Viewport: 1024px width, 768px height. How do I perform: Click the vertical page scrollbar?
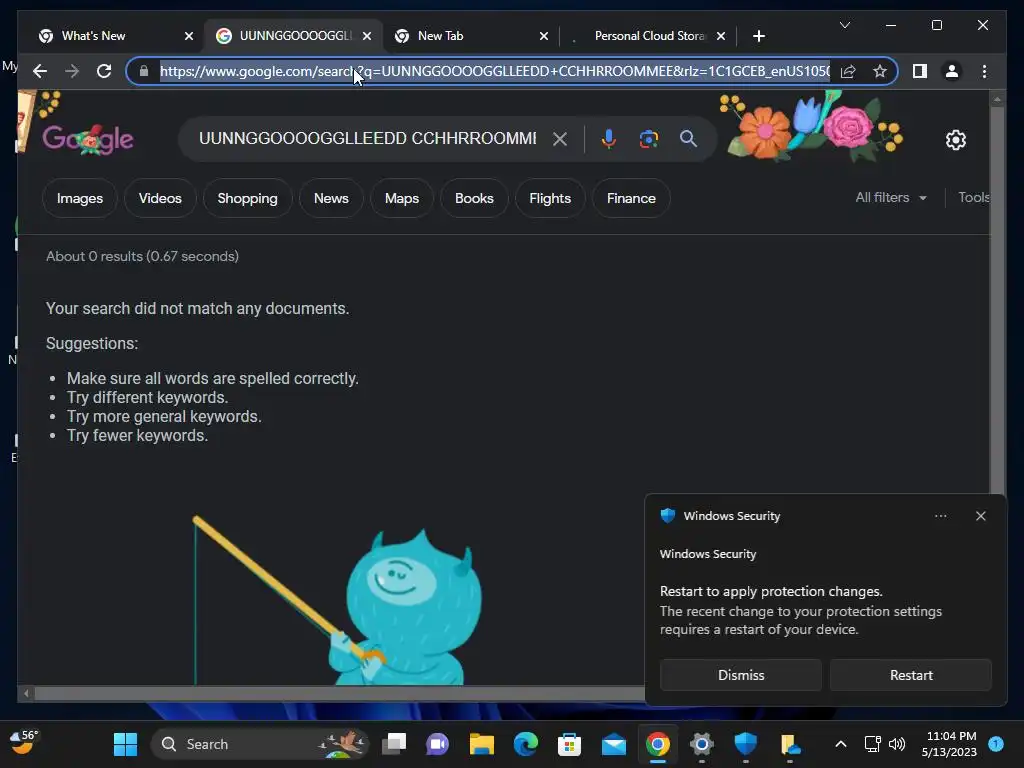click(x=997, y=300)
